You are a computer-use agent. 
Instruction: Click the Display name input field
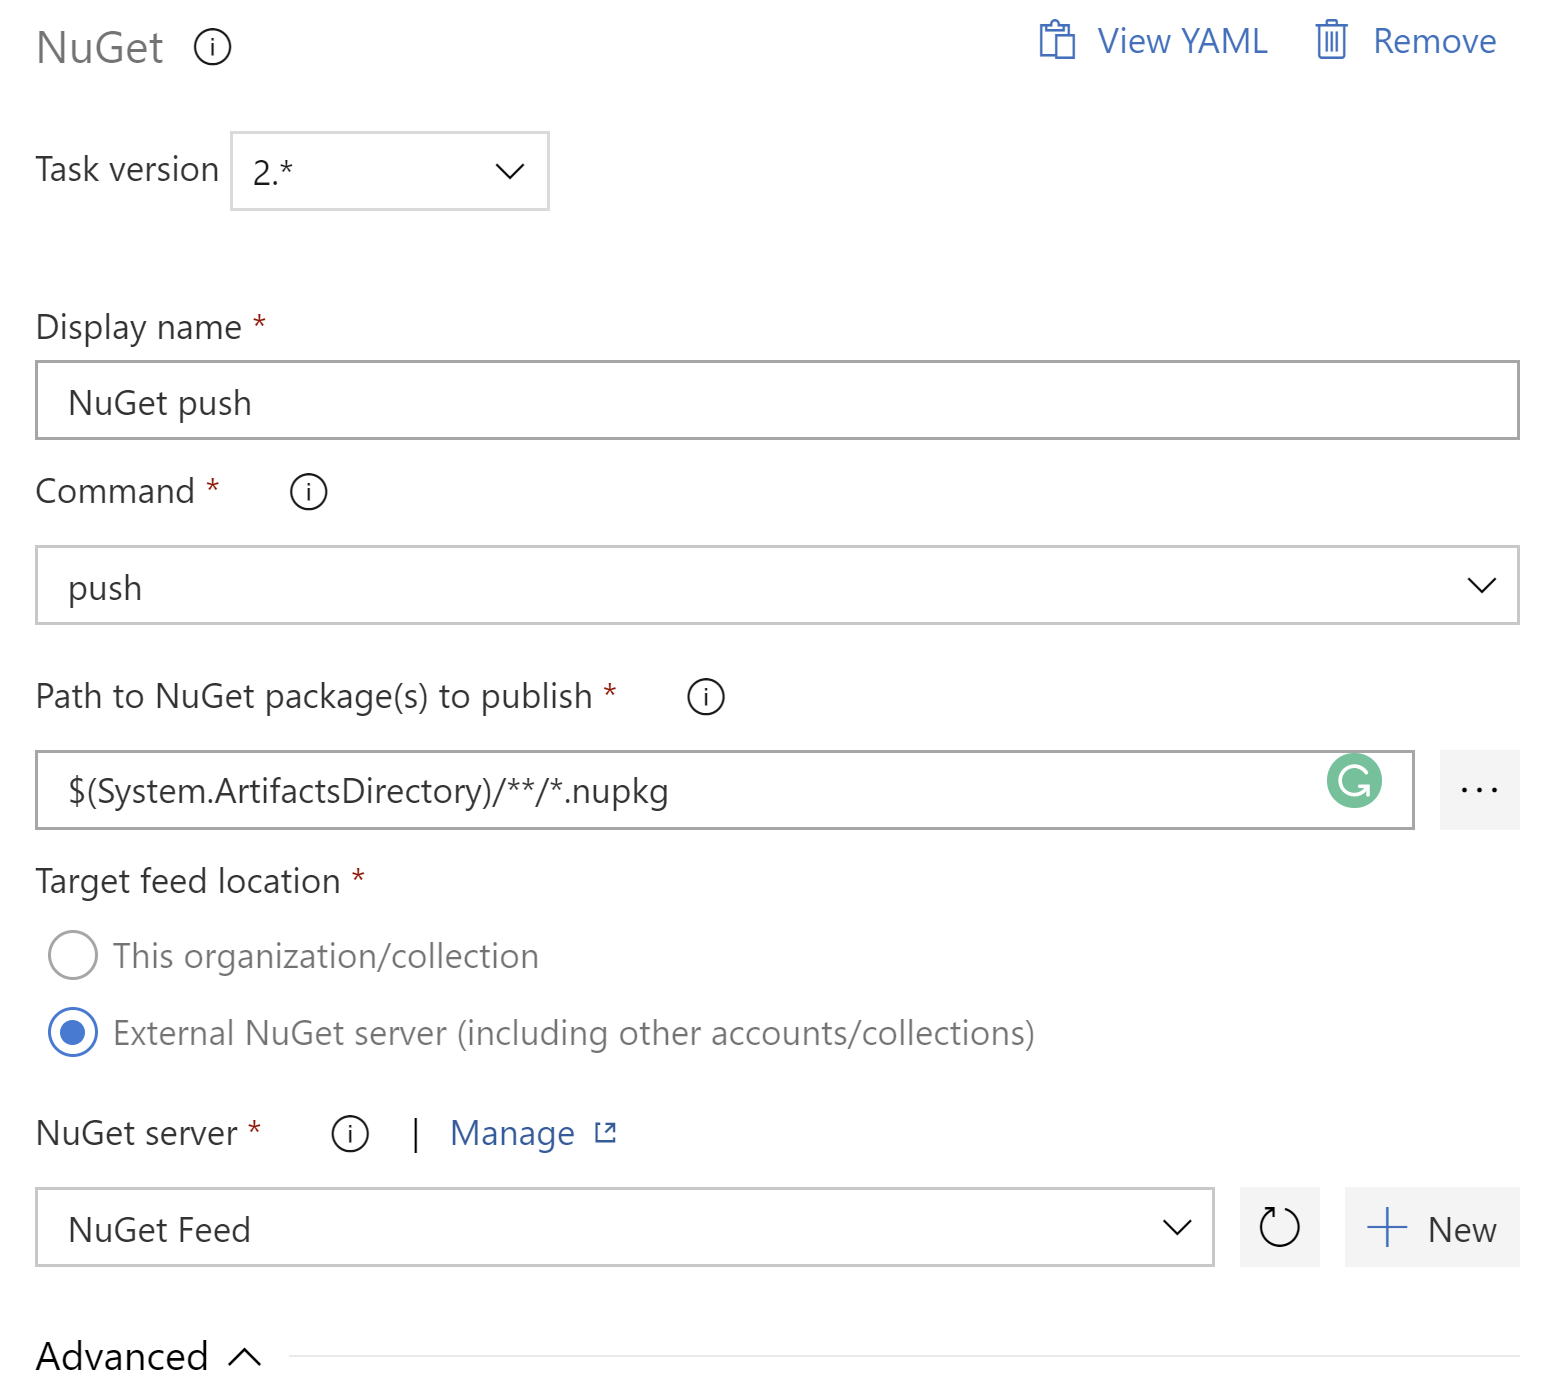click(777, 400)
